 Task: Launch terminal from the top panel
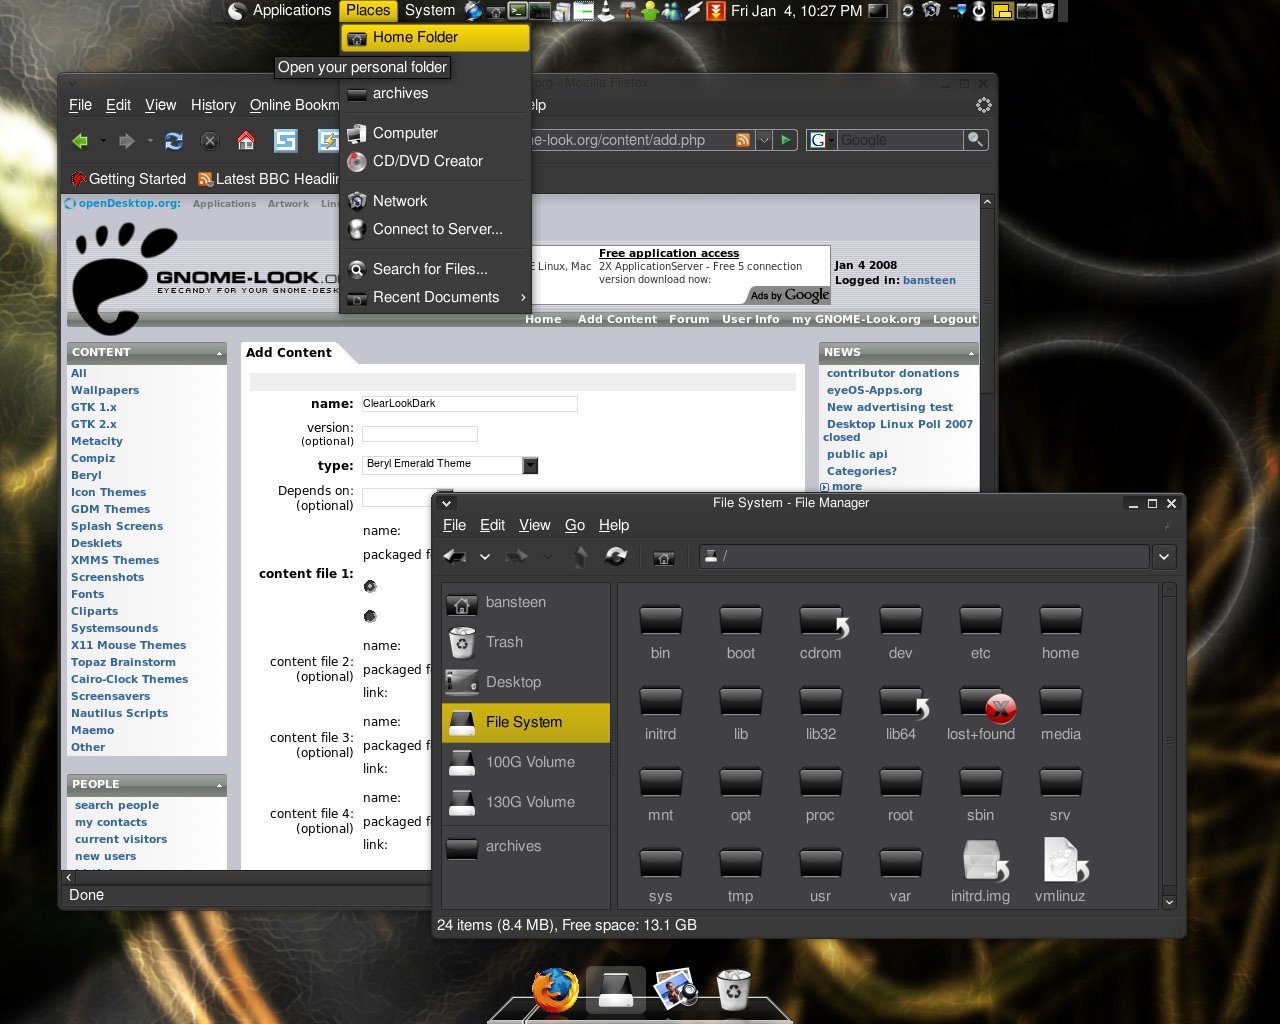(x=517, y=11)
